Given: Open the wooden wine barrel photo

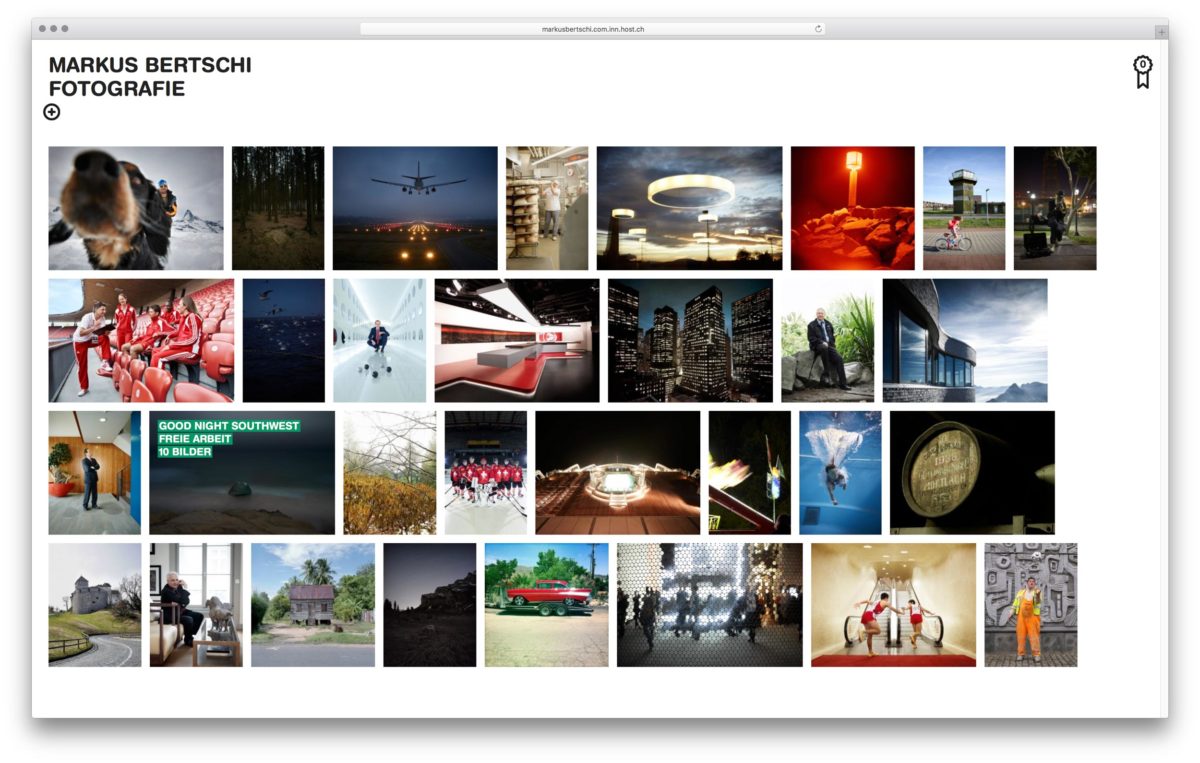Looking at the screenshot, I should coord(971,472).
